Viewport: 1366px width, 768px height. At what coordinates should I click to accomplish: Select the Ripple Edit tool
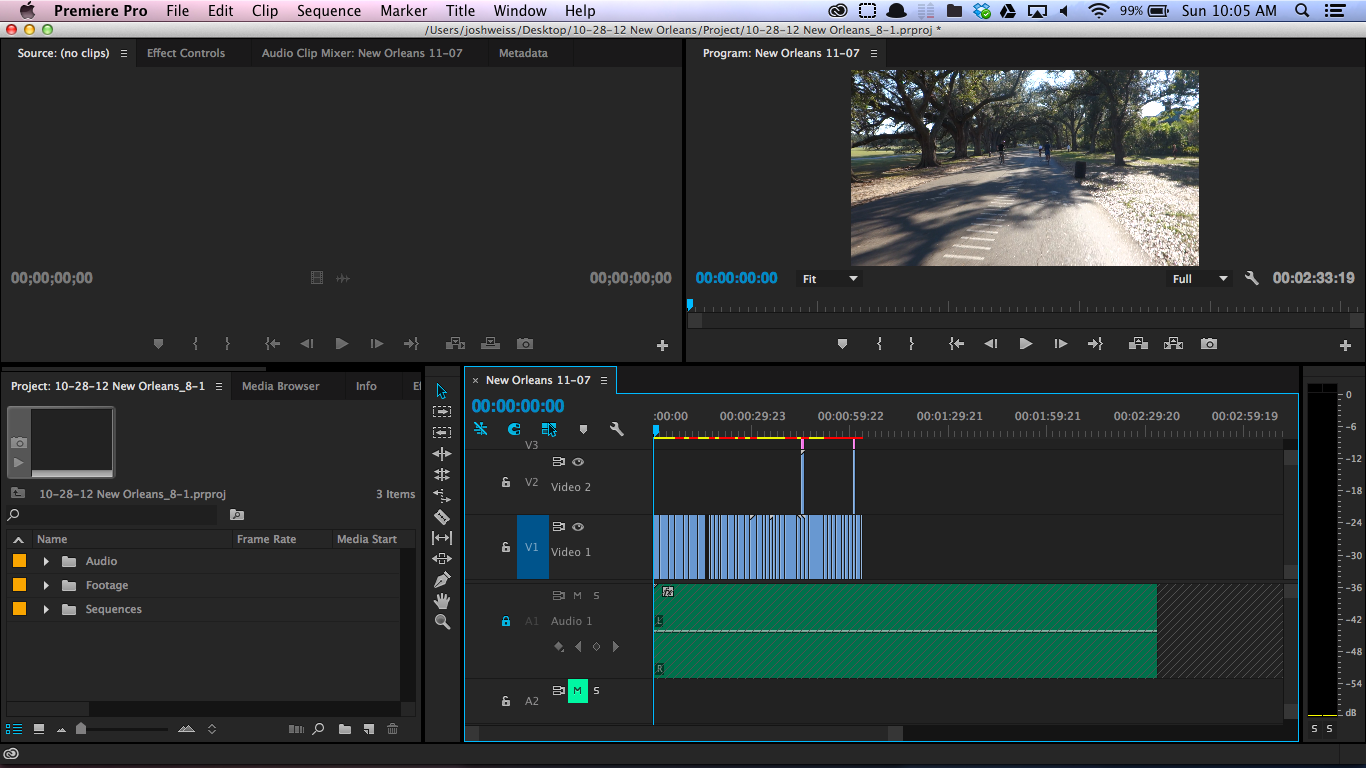coord(442,454)
